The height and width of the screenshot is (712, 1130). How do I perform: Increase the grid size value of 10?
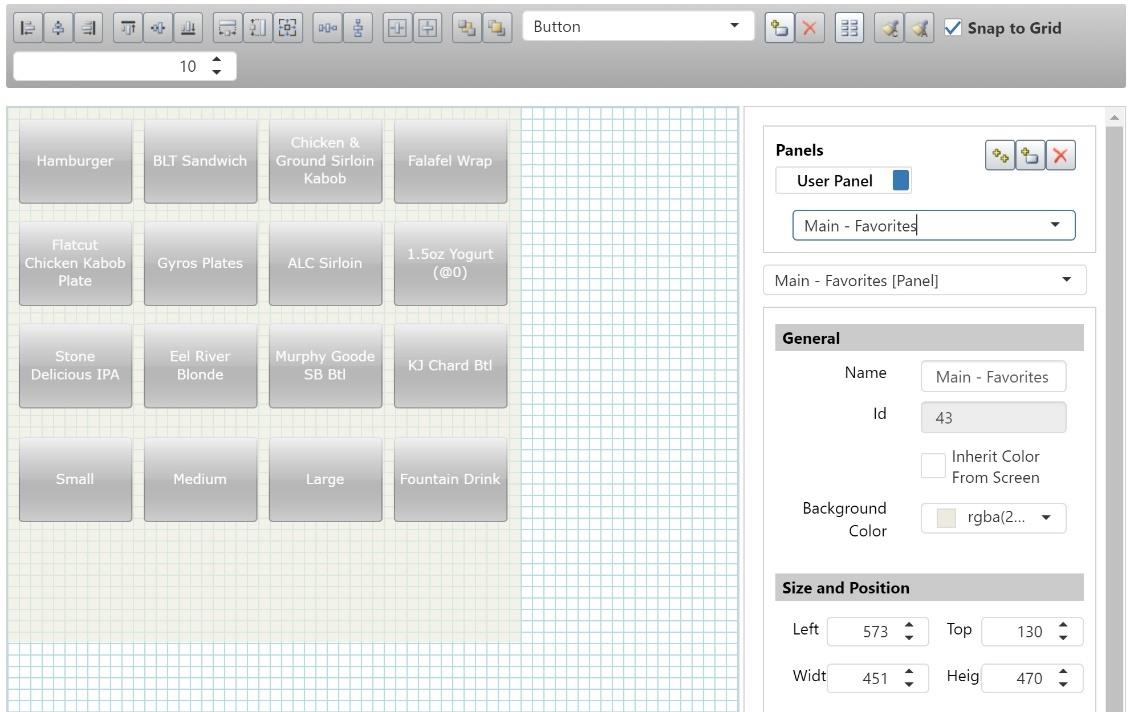217,60
